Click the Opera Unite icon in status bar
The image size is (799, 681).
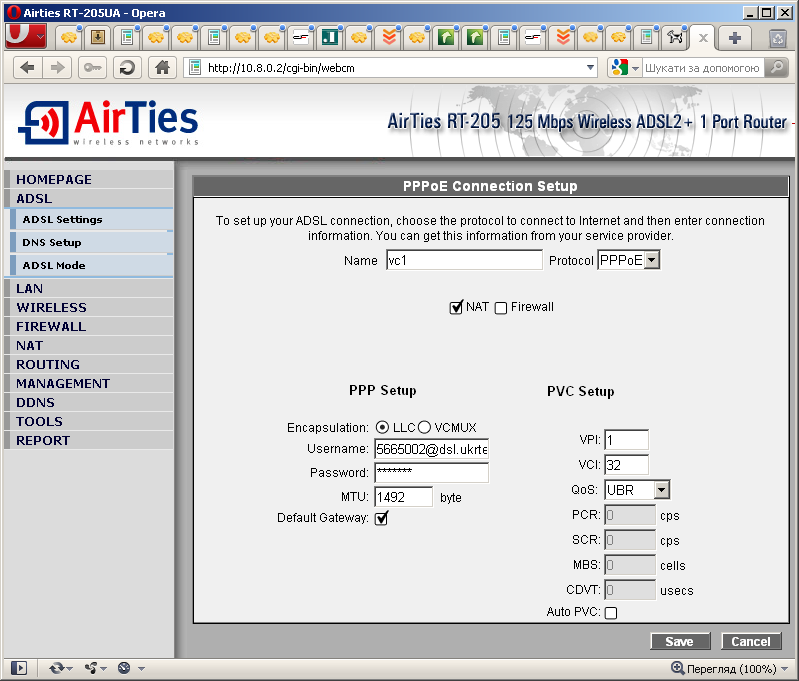91,668
